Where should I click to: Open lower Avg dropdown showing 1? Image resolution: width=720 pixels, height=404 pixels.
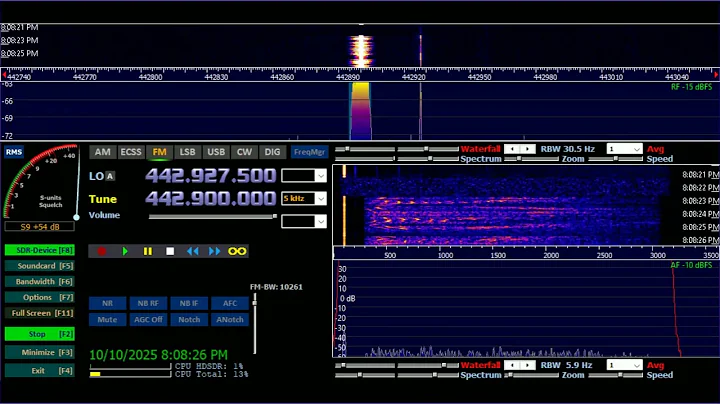click(624, 365)
